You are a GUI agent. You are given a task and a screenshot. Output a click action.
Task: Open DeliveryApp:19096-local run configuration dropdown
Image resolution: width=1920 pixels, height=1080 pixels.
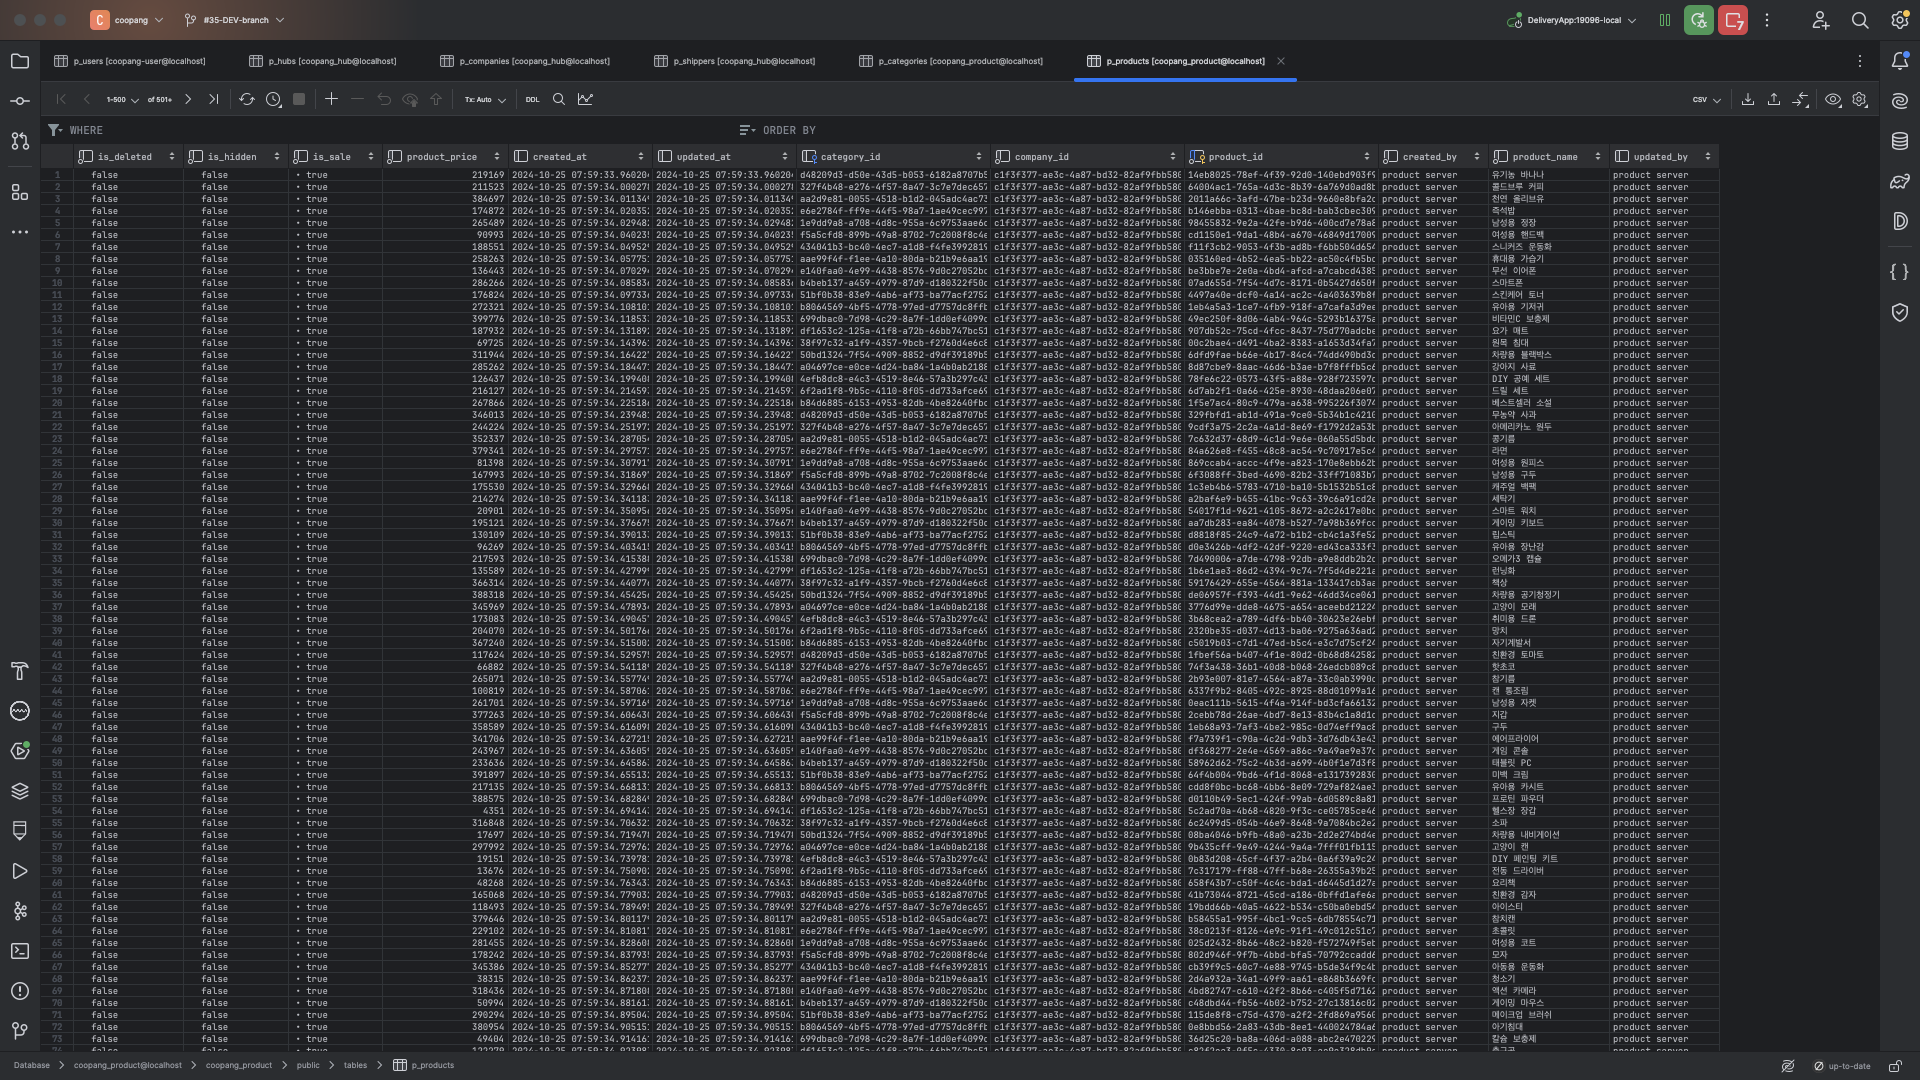pos(1571,20)
